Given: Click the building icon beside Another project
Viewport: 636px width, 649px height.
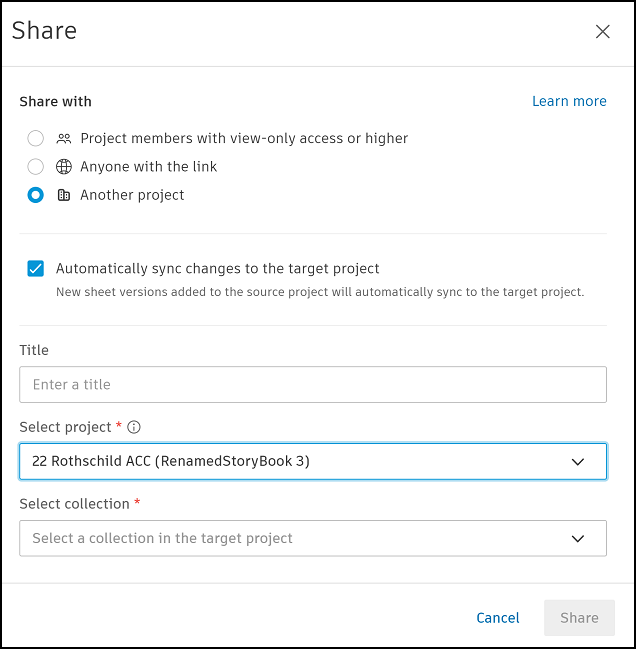Looking at the screenshot, I should click(64, 195).
